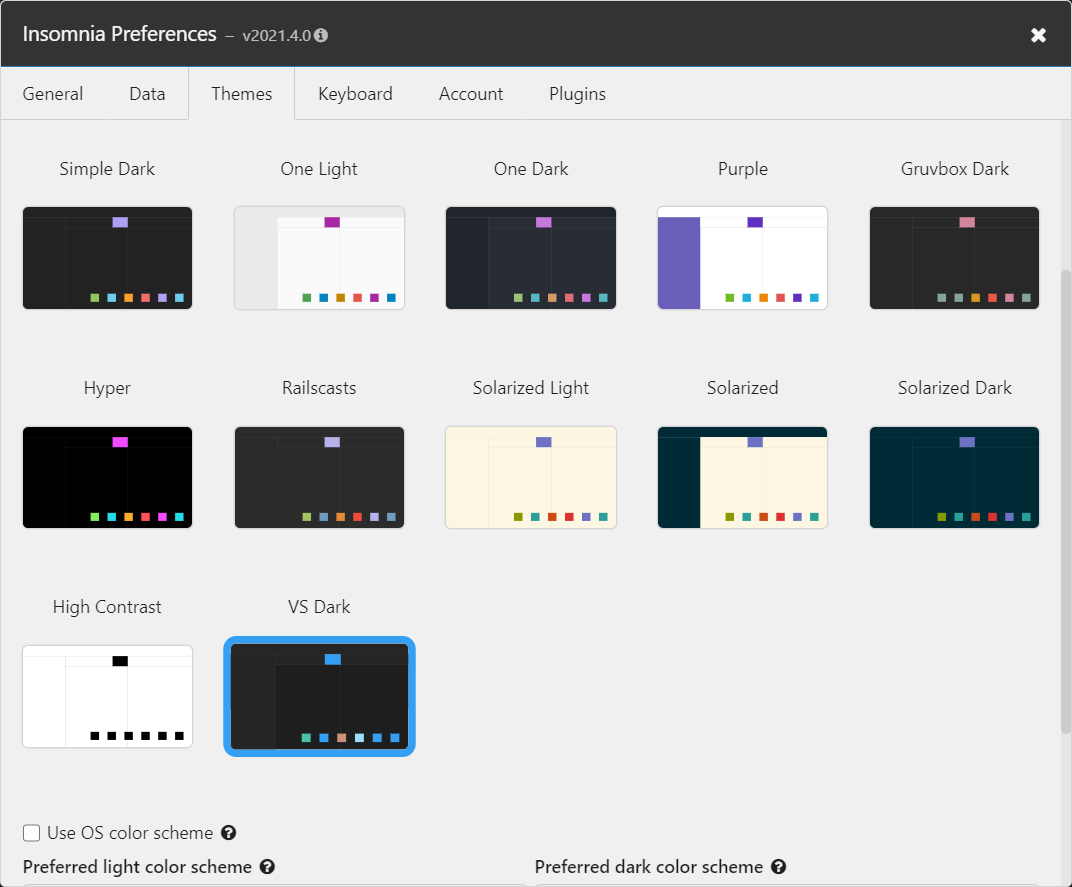
Task: Click the version info icon beside v2021.4.0
Action: 321,35
